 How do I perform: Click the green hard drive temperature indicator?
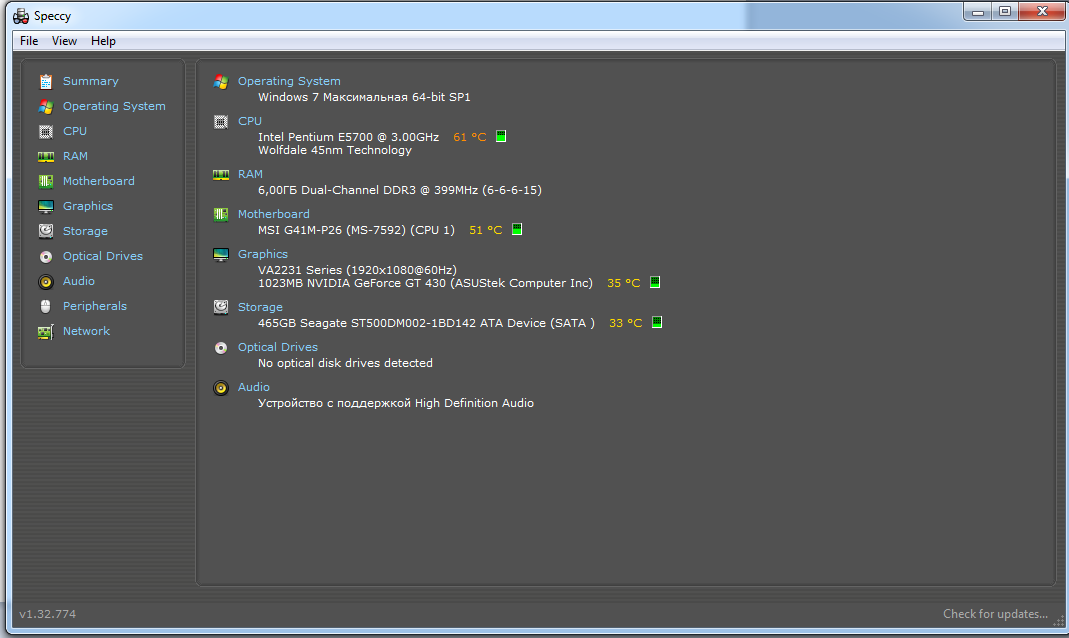pos(657,322)
